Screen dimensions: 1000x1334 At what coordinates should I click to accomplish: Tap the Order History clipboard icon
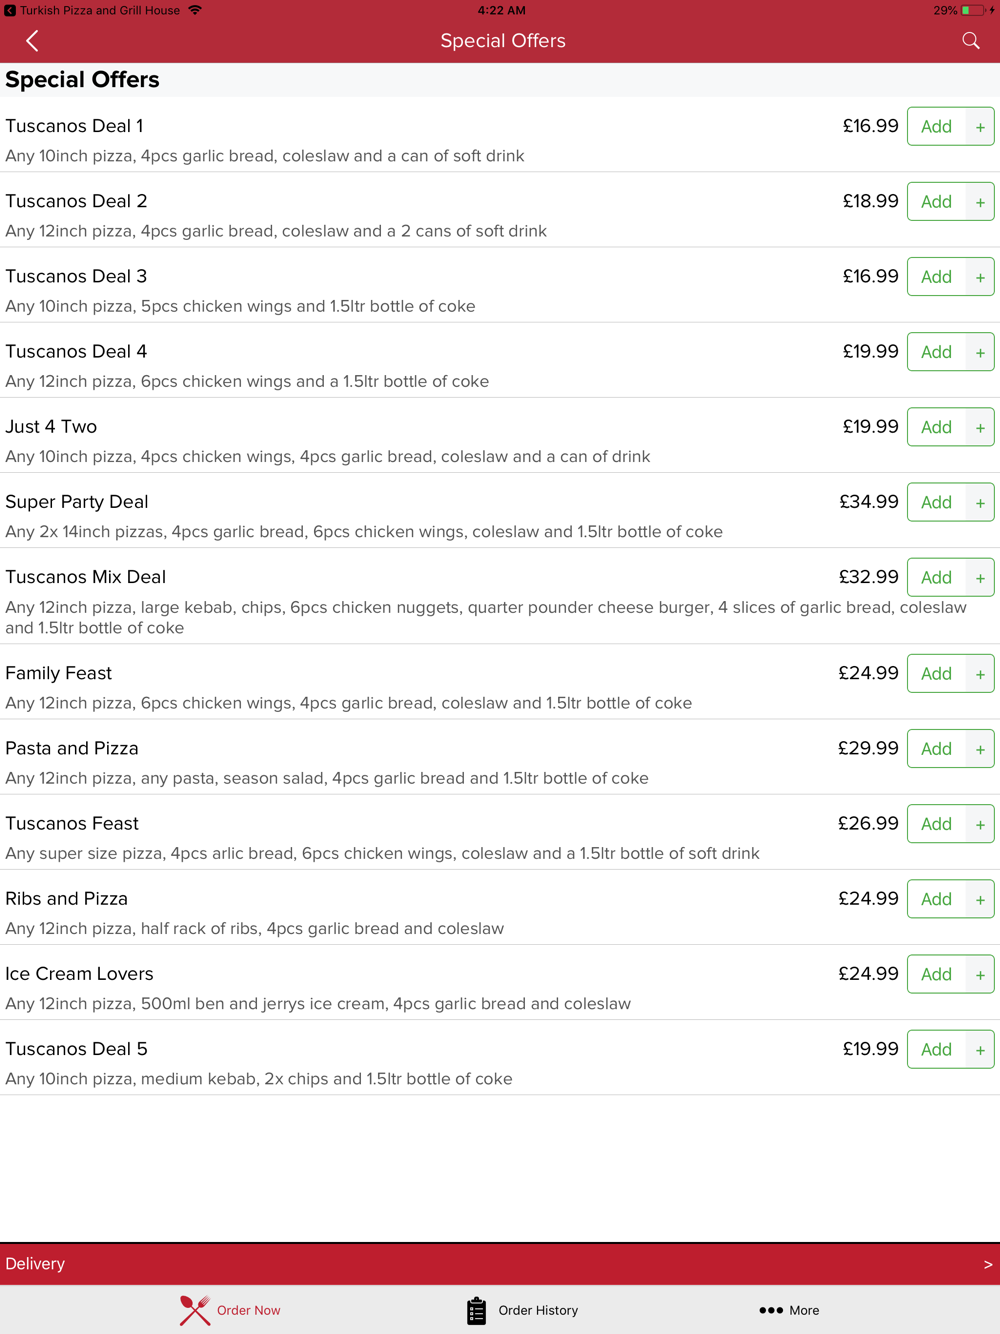(x=476, y=1310)
